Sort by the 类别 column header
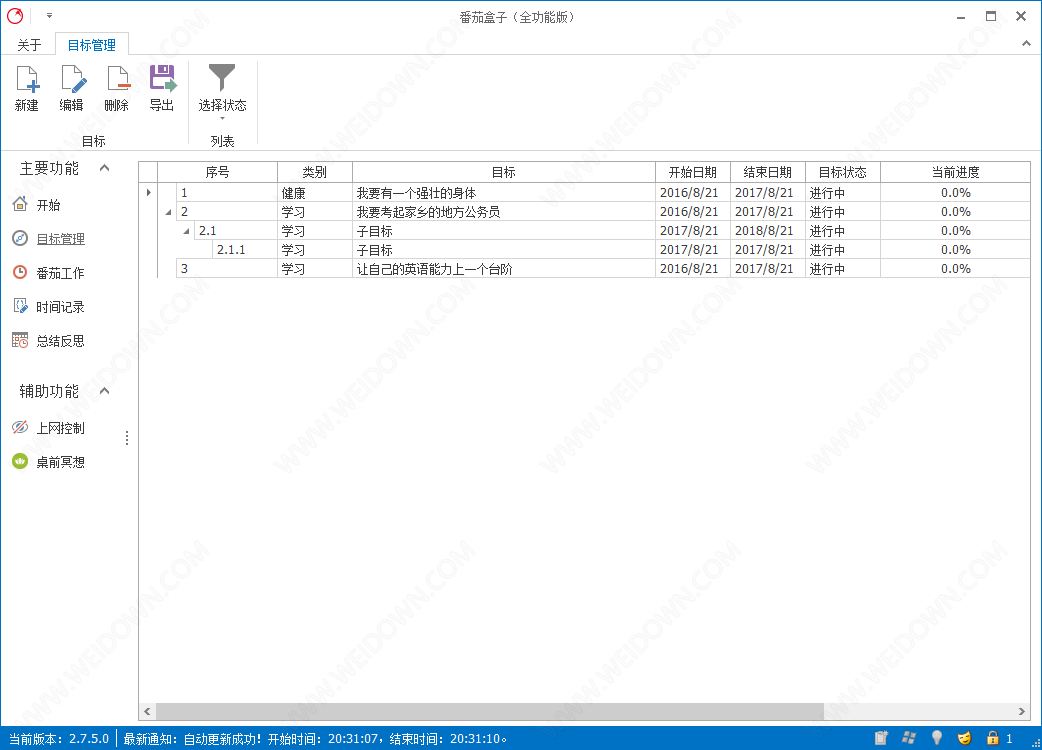 314,172
